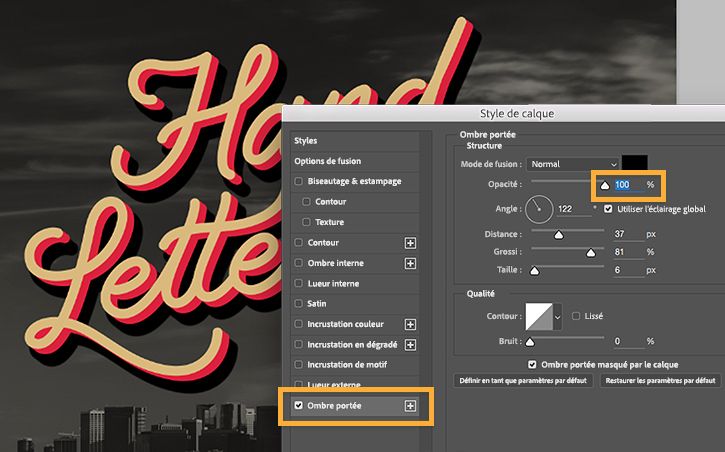Click the Contour curve thumbnail

click(539, 317)
